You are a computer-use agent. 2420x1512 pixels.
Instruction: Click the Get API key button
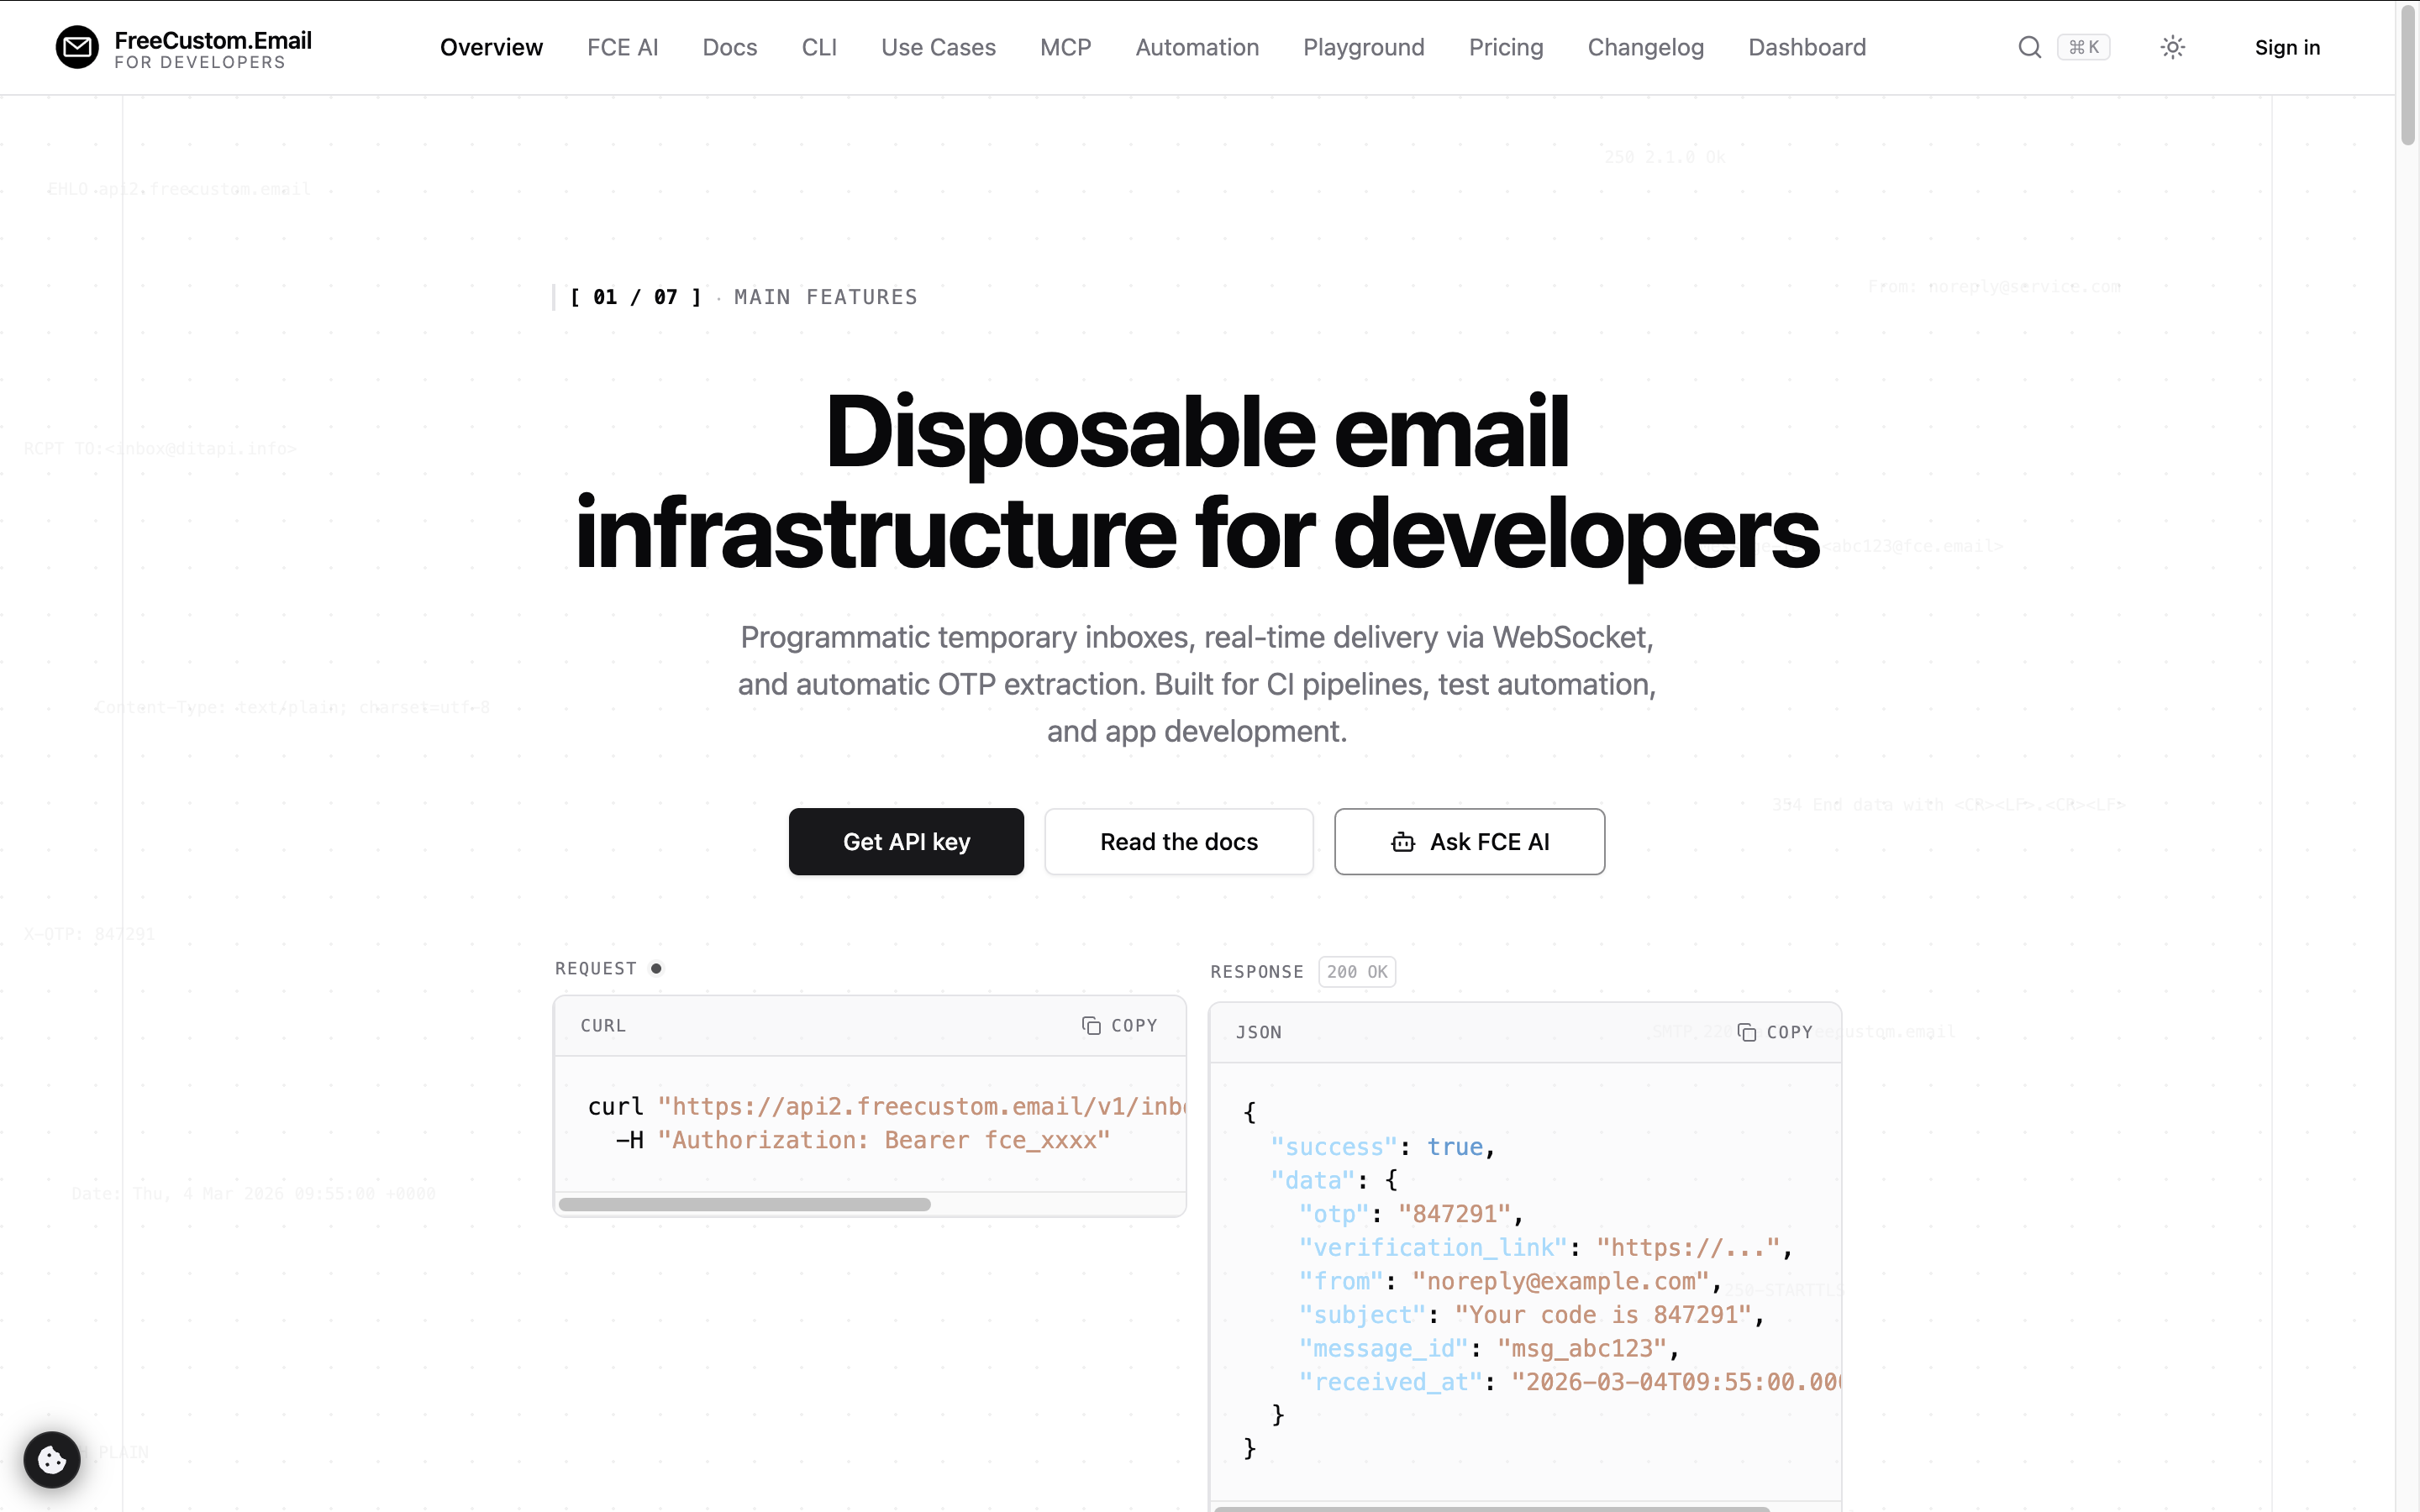[906, 842]
